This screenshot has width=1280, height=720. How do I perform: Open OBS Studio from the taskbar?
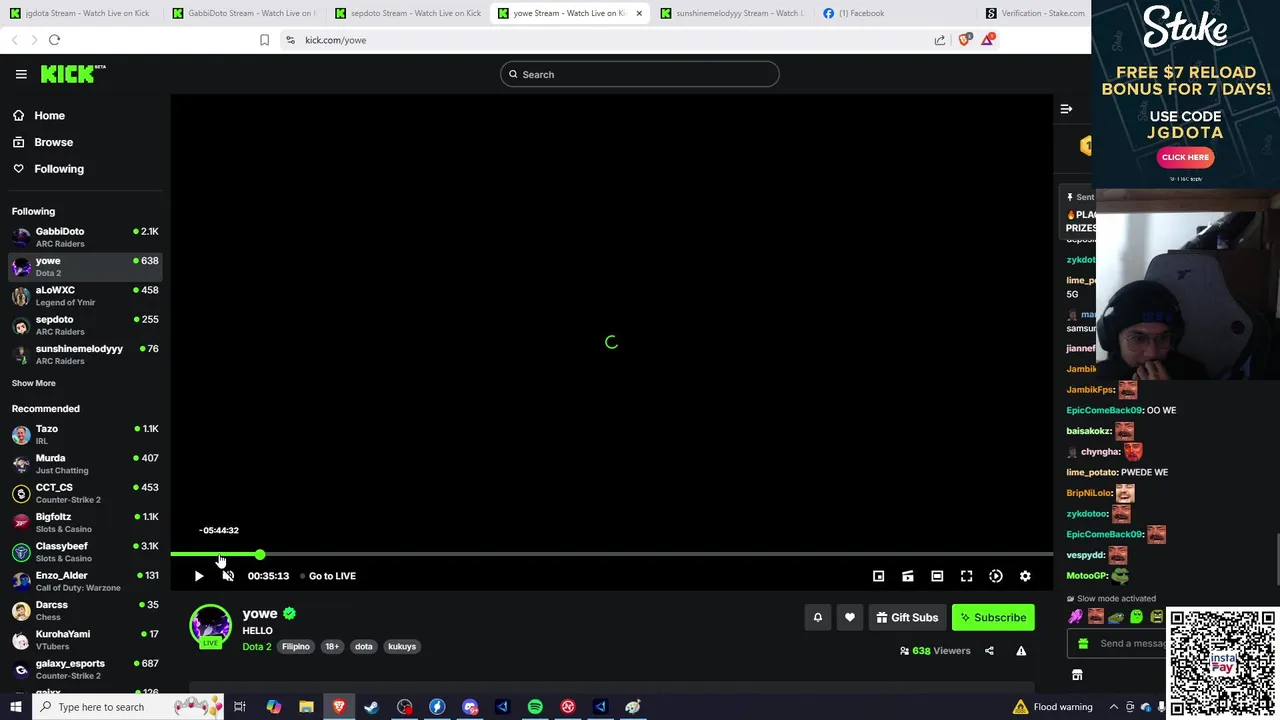click(x=404, y=707)
